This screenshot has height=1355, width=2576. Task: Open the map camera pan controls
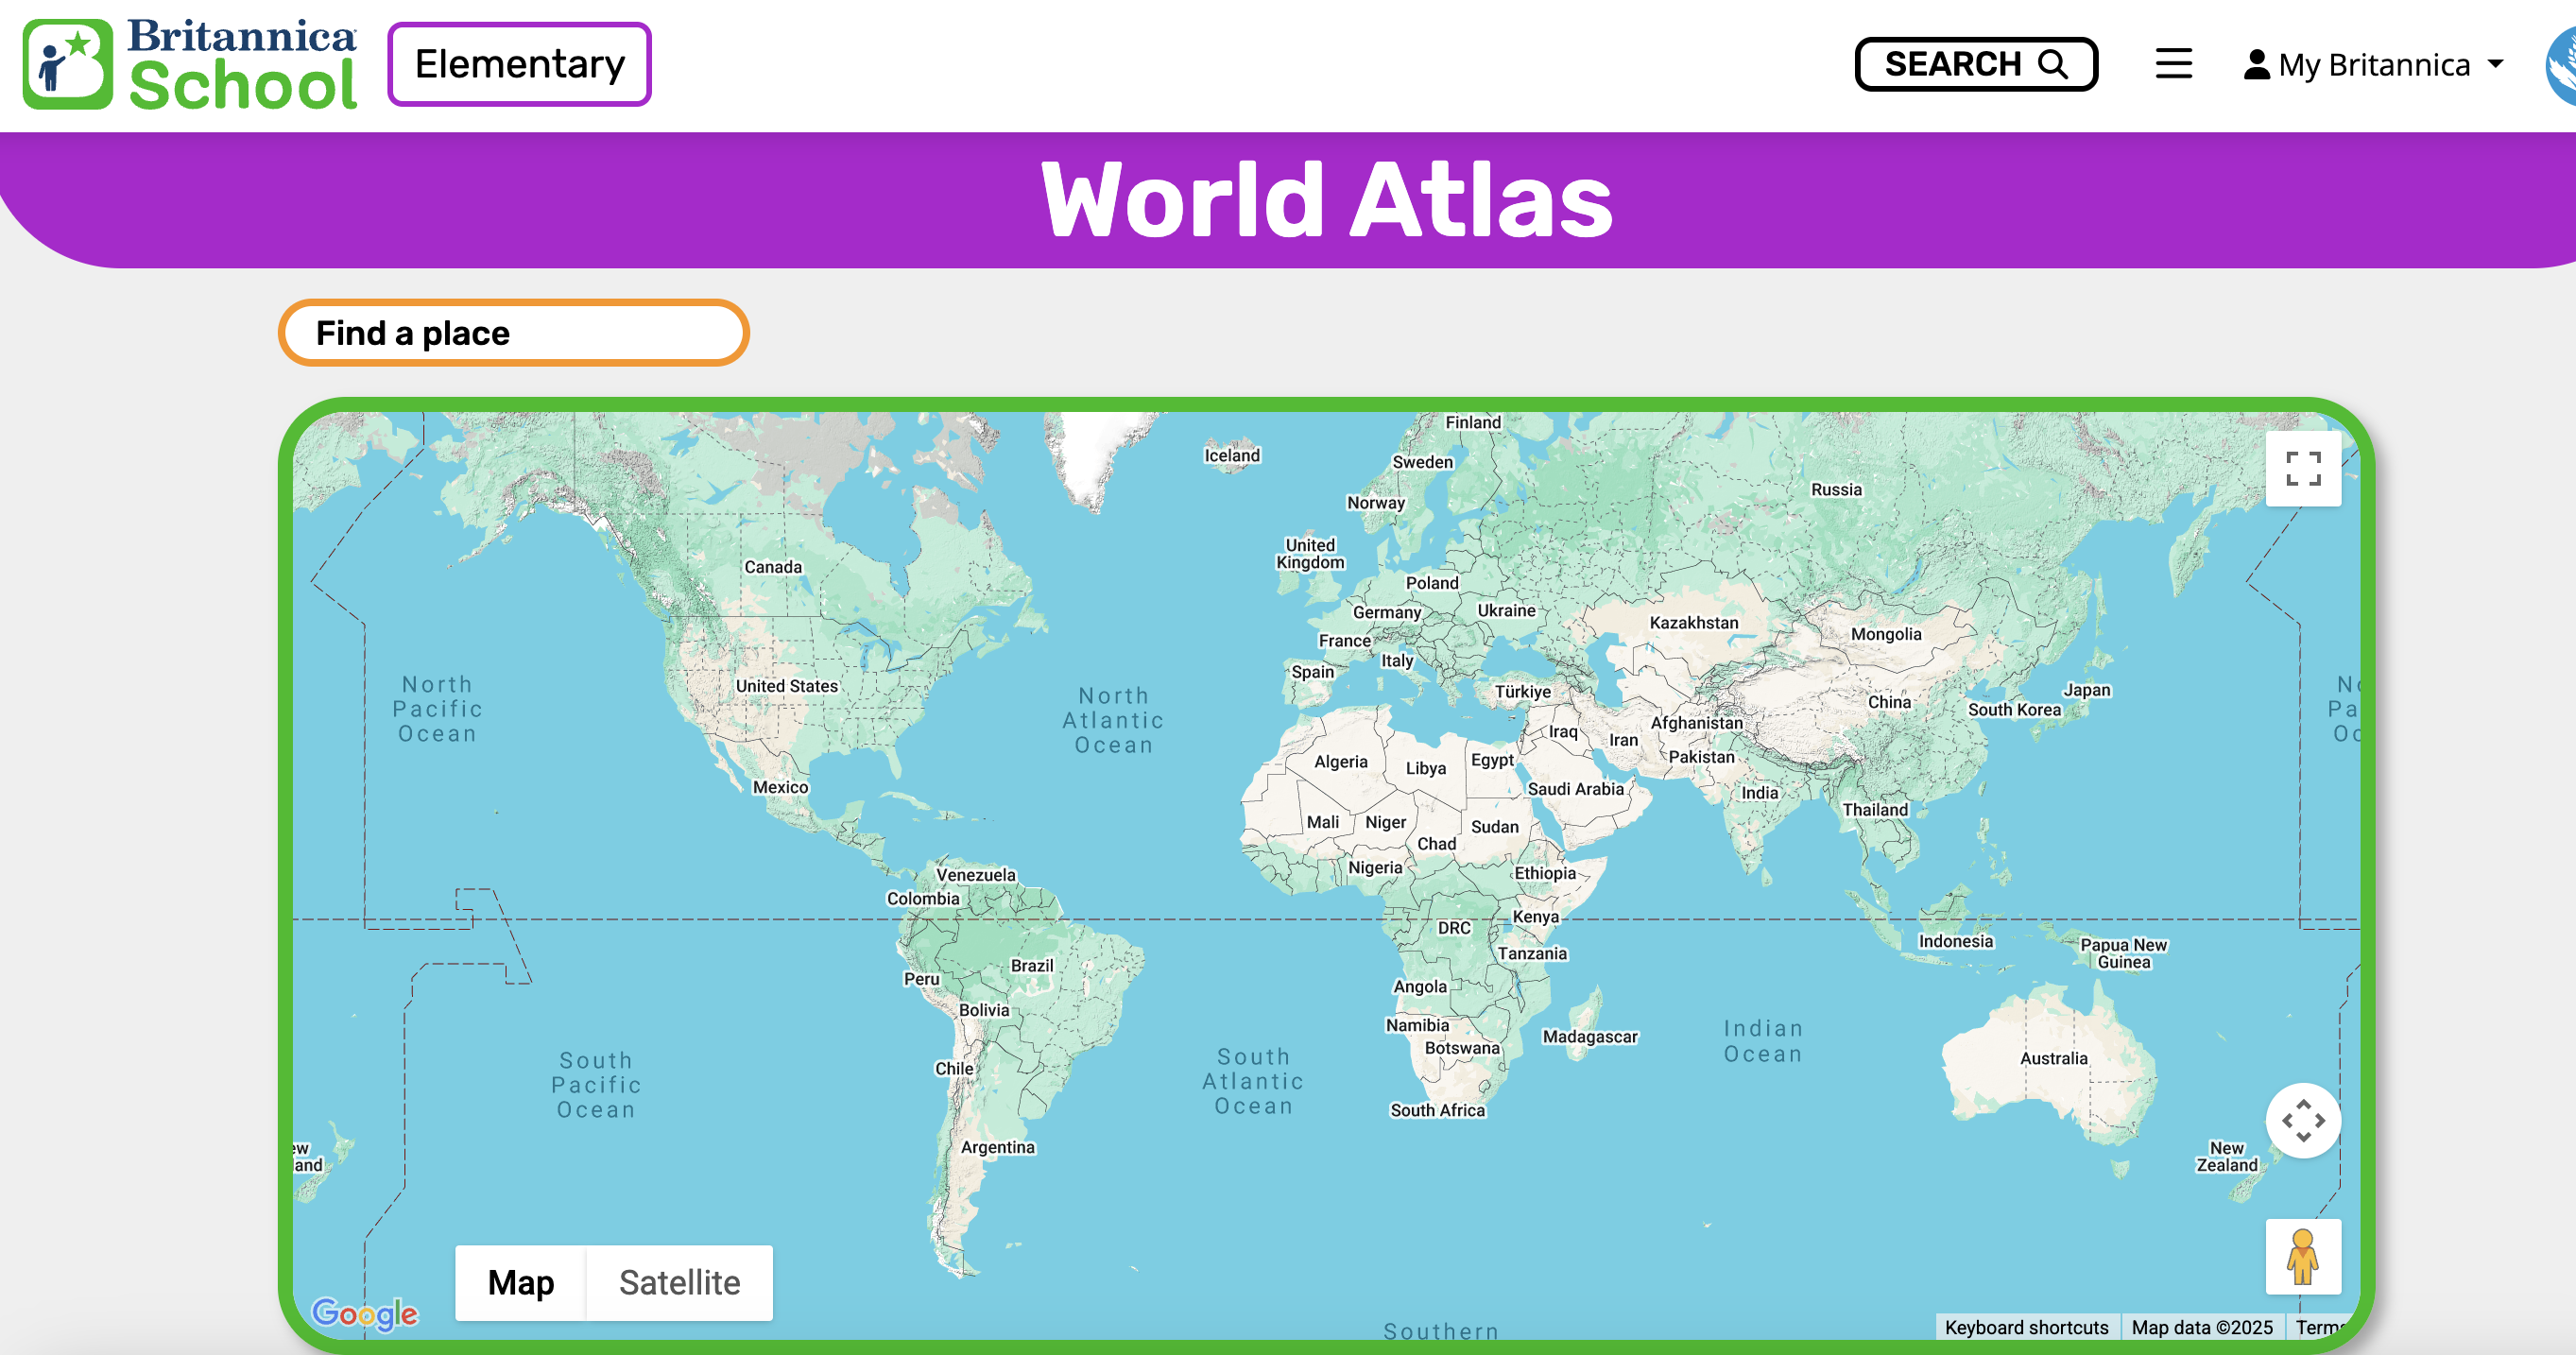tap(2302, 1120)
